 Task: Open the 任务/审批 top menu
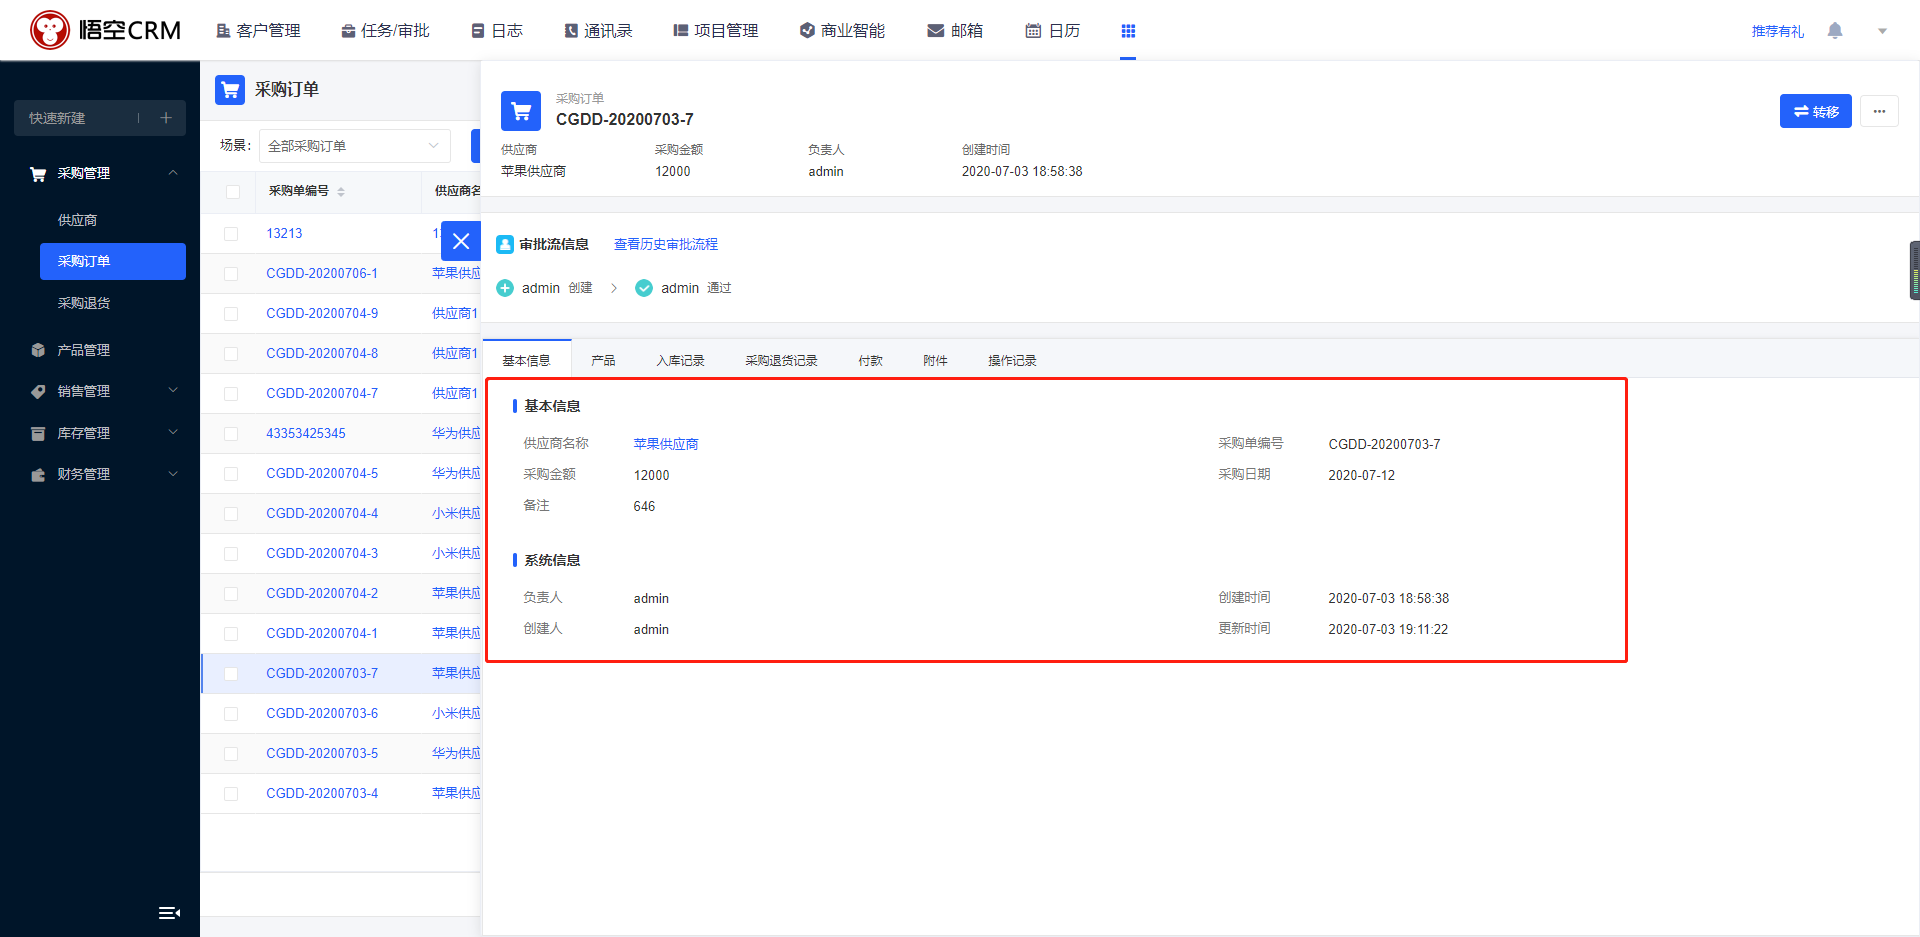pyautogui.click(x=385, y=31)
